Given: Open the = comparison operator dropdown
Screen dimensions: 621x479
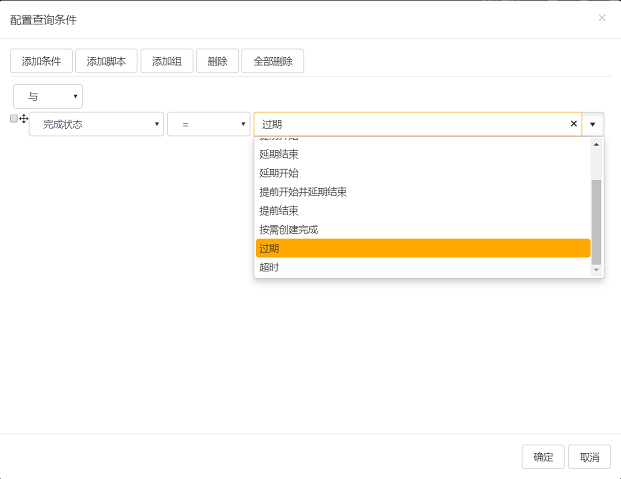Looking at the screenshot, I should tap(208, 124).
